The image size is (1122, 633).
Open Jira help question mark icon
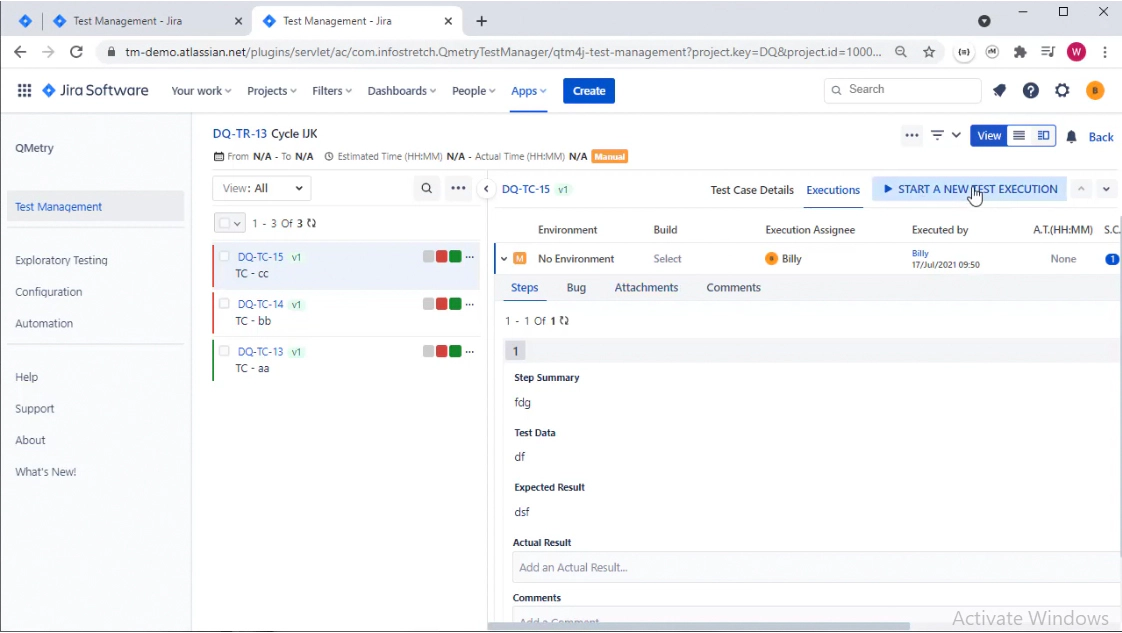coord(1030,90)
